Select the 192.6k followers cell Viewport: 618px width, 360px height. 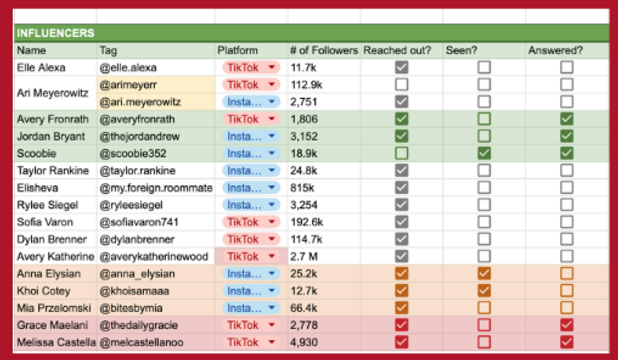[324, 222]
